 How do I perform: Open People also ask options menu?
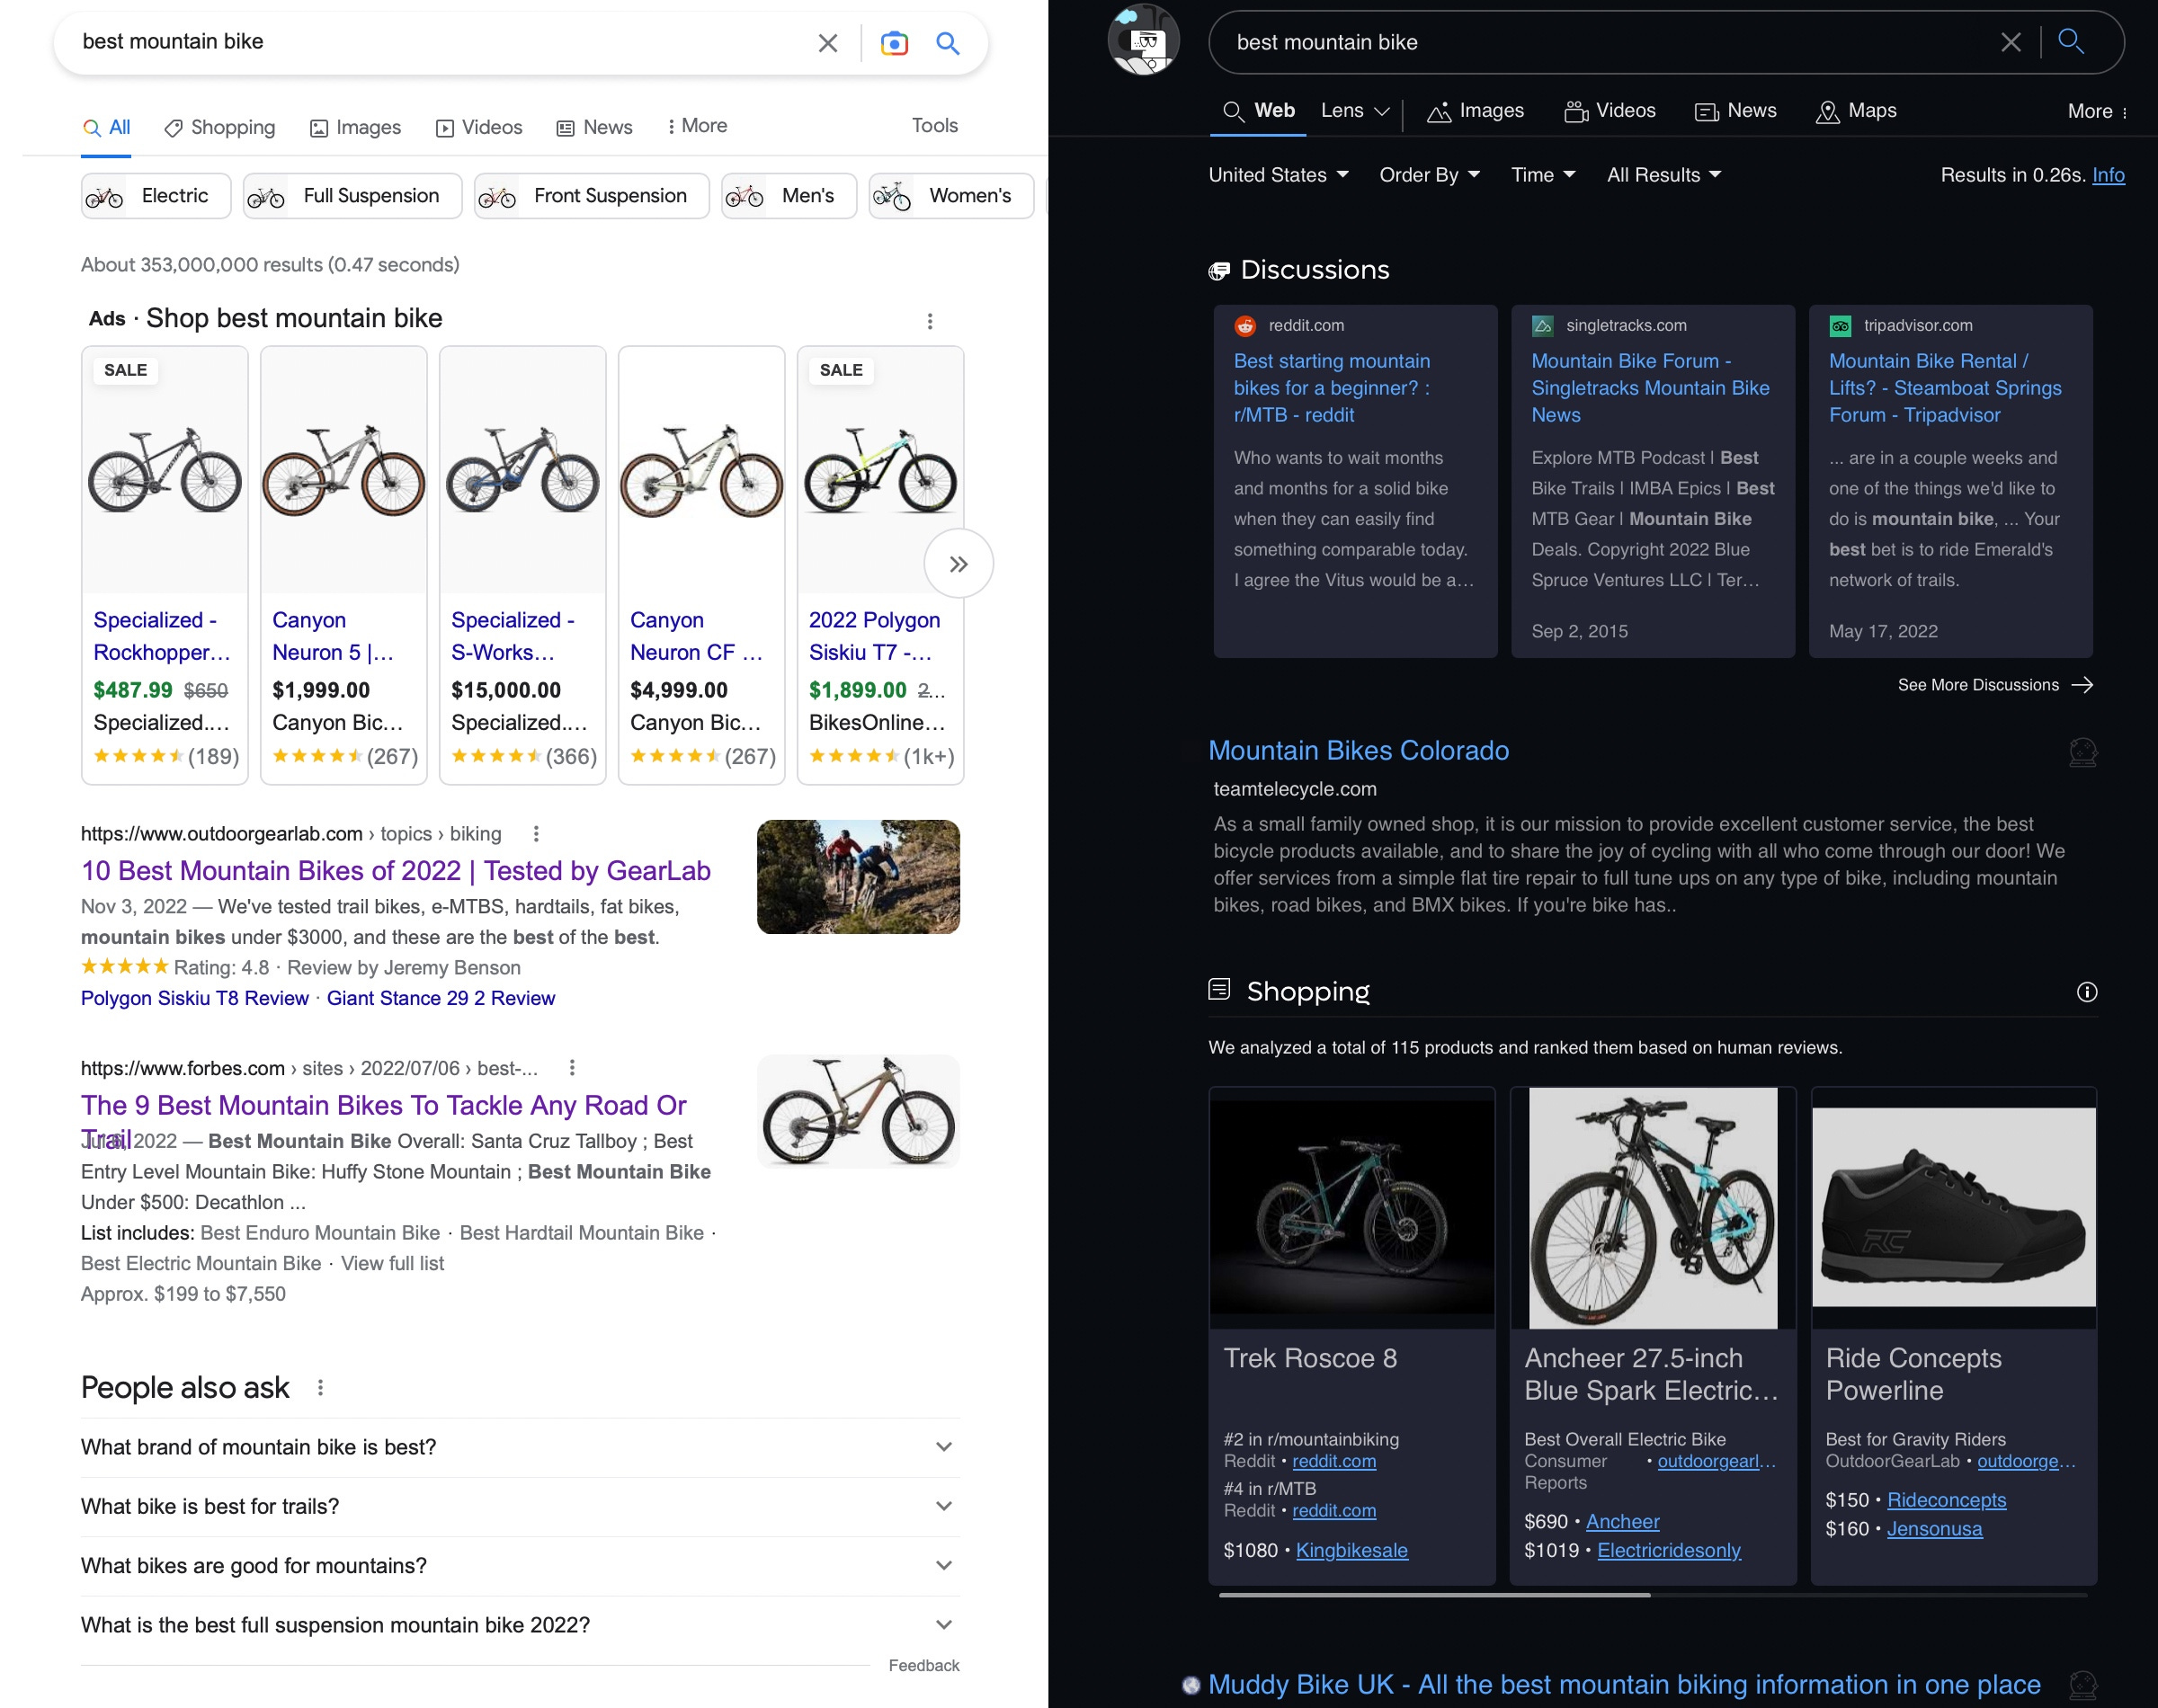(x=320, y=1388)
